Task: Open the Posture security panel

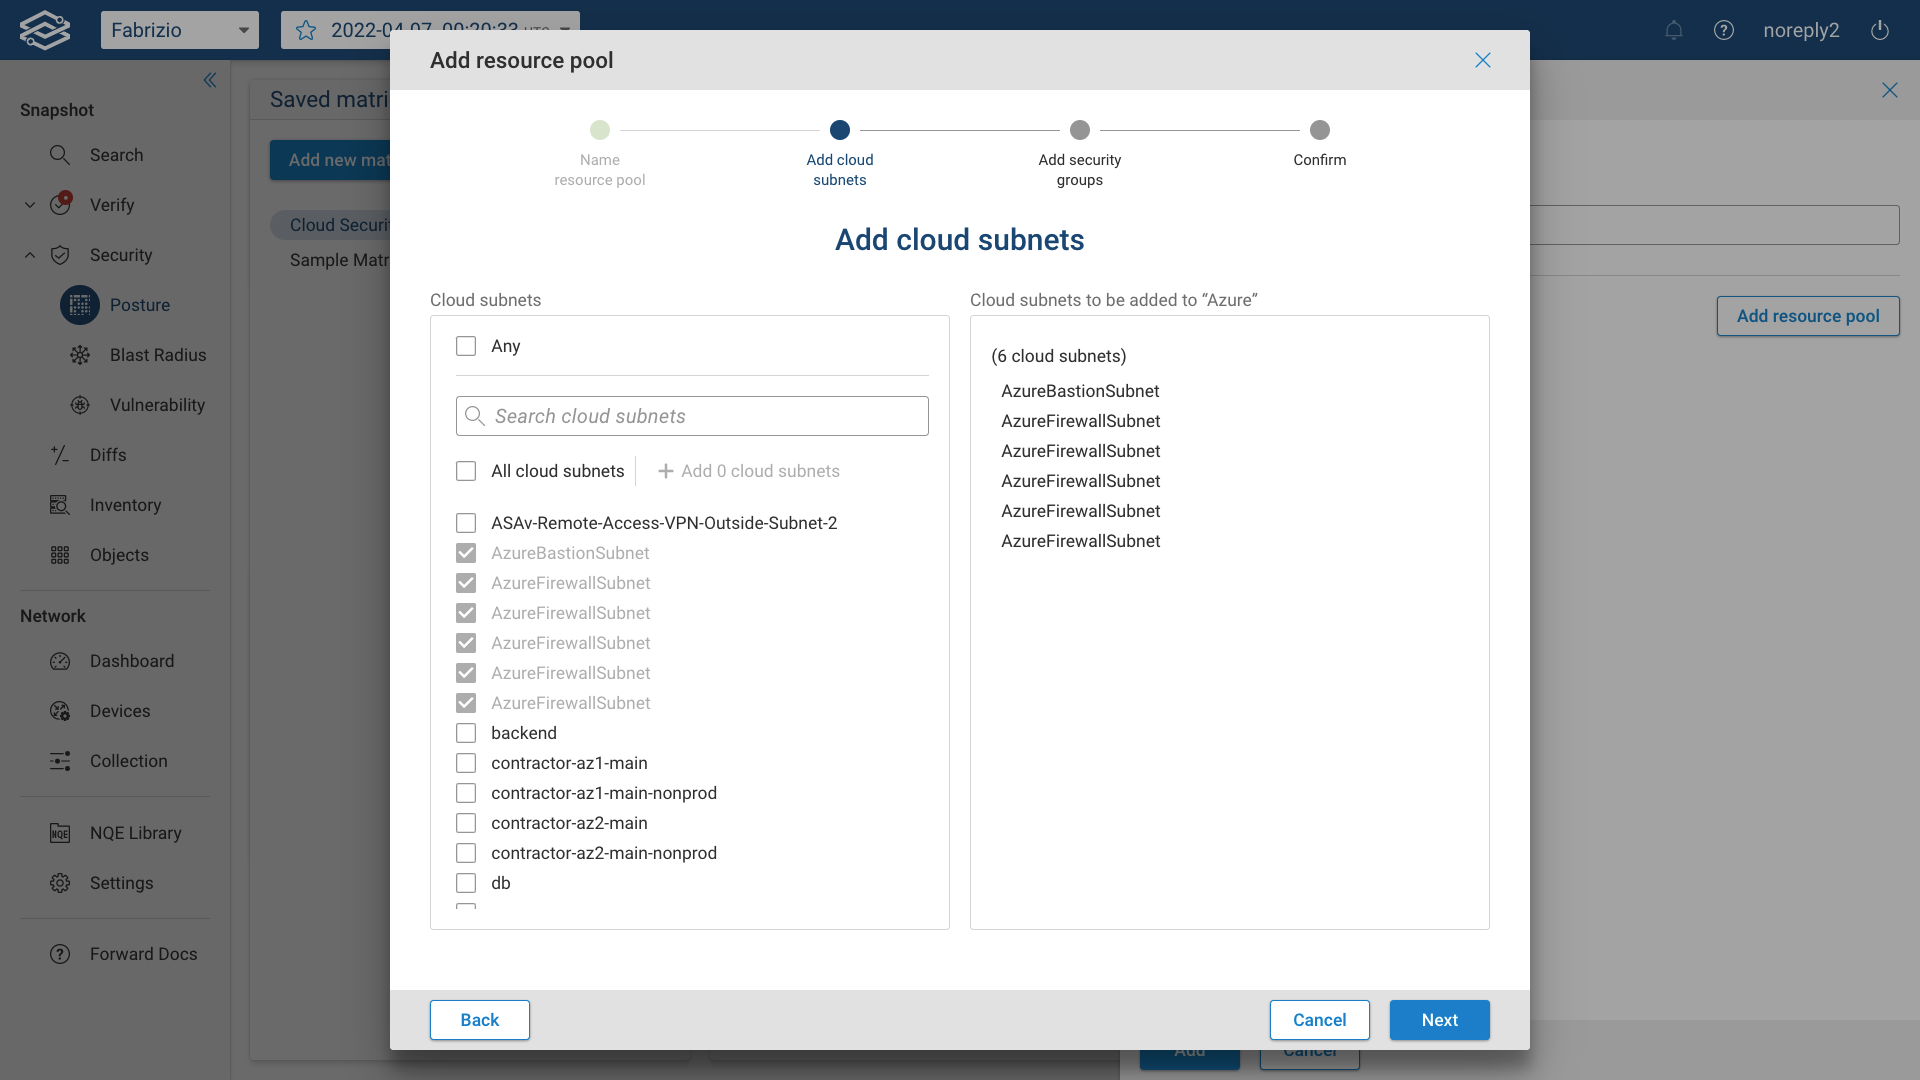Action: click(140, 305)
